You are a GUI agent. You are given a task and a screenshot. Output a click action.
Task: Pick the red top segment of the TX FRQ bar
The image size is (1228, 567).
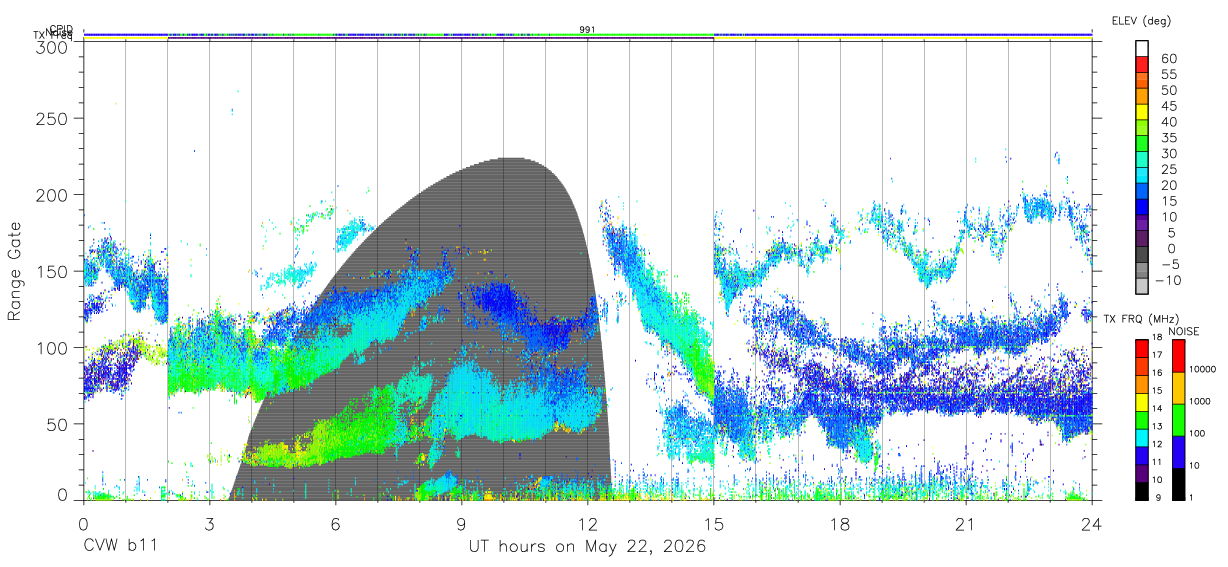coord(1142,349)
